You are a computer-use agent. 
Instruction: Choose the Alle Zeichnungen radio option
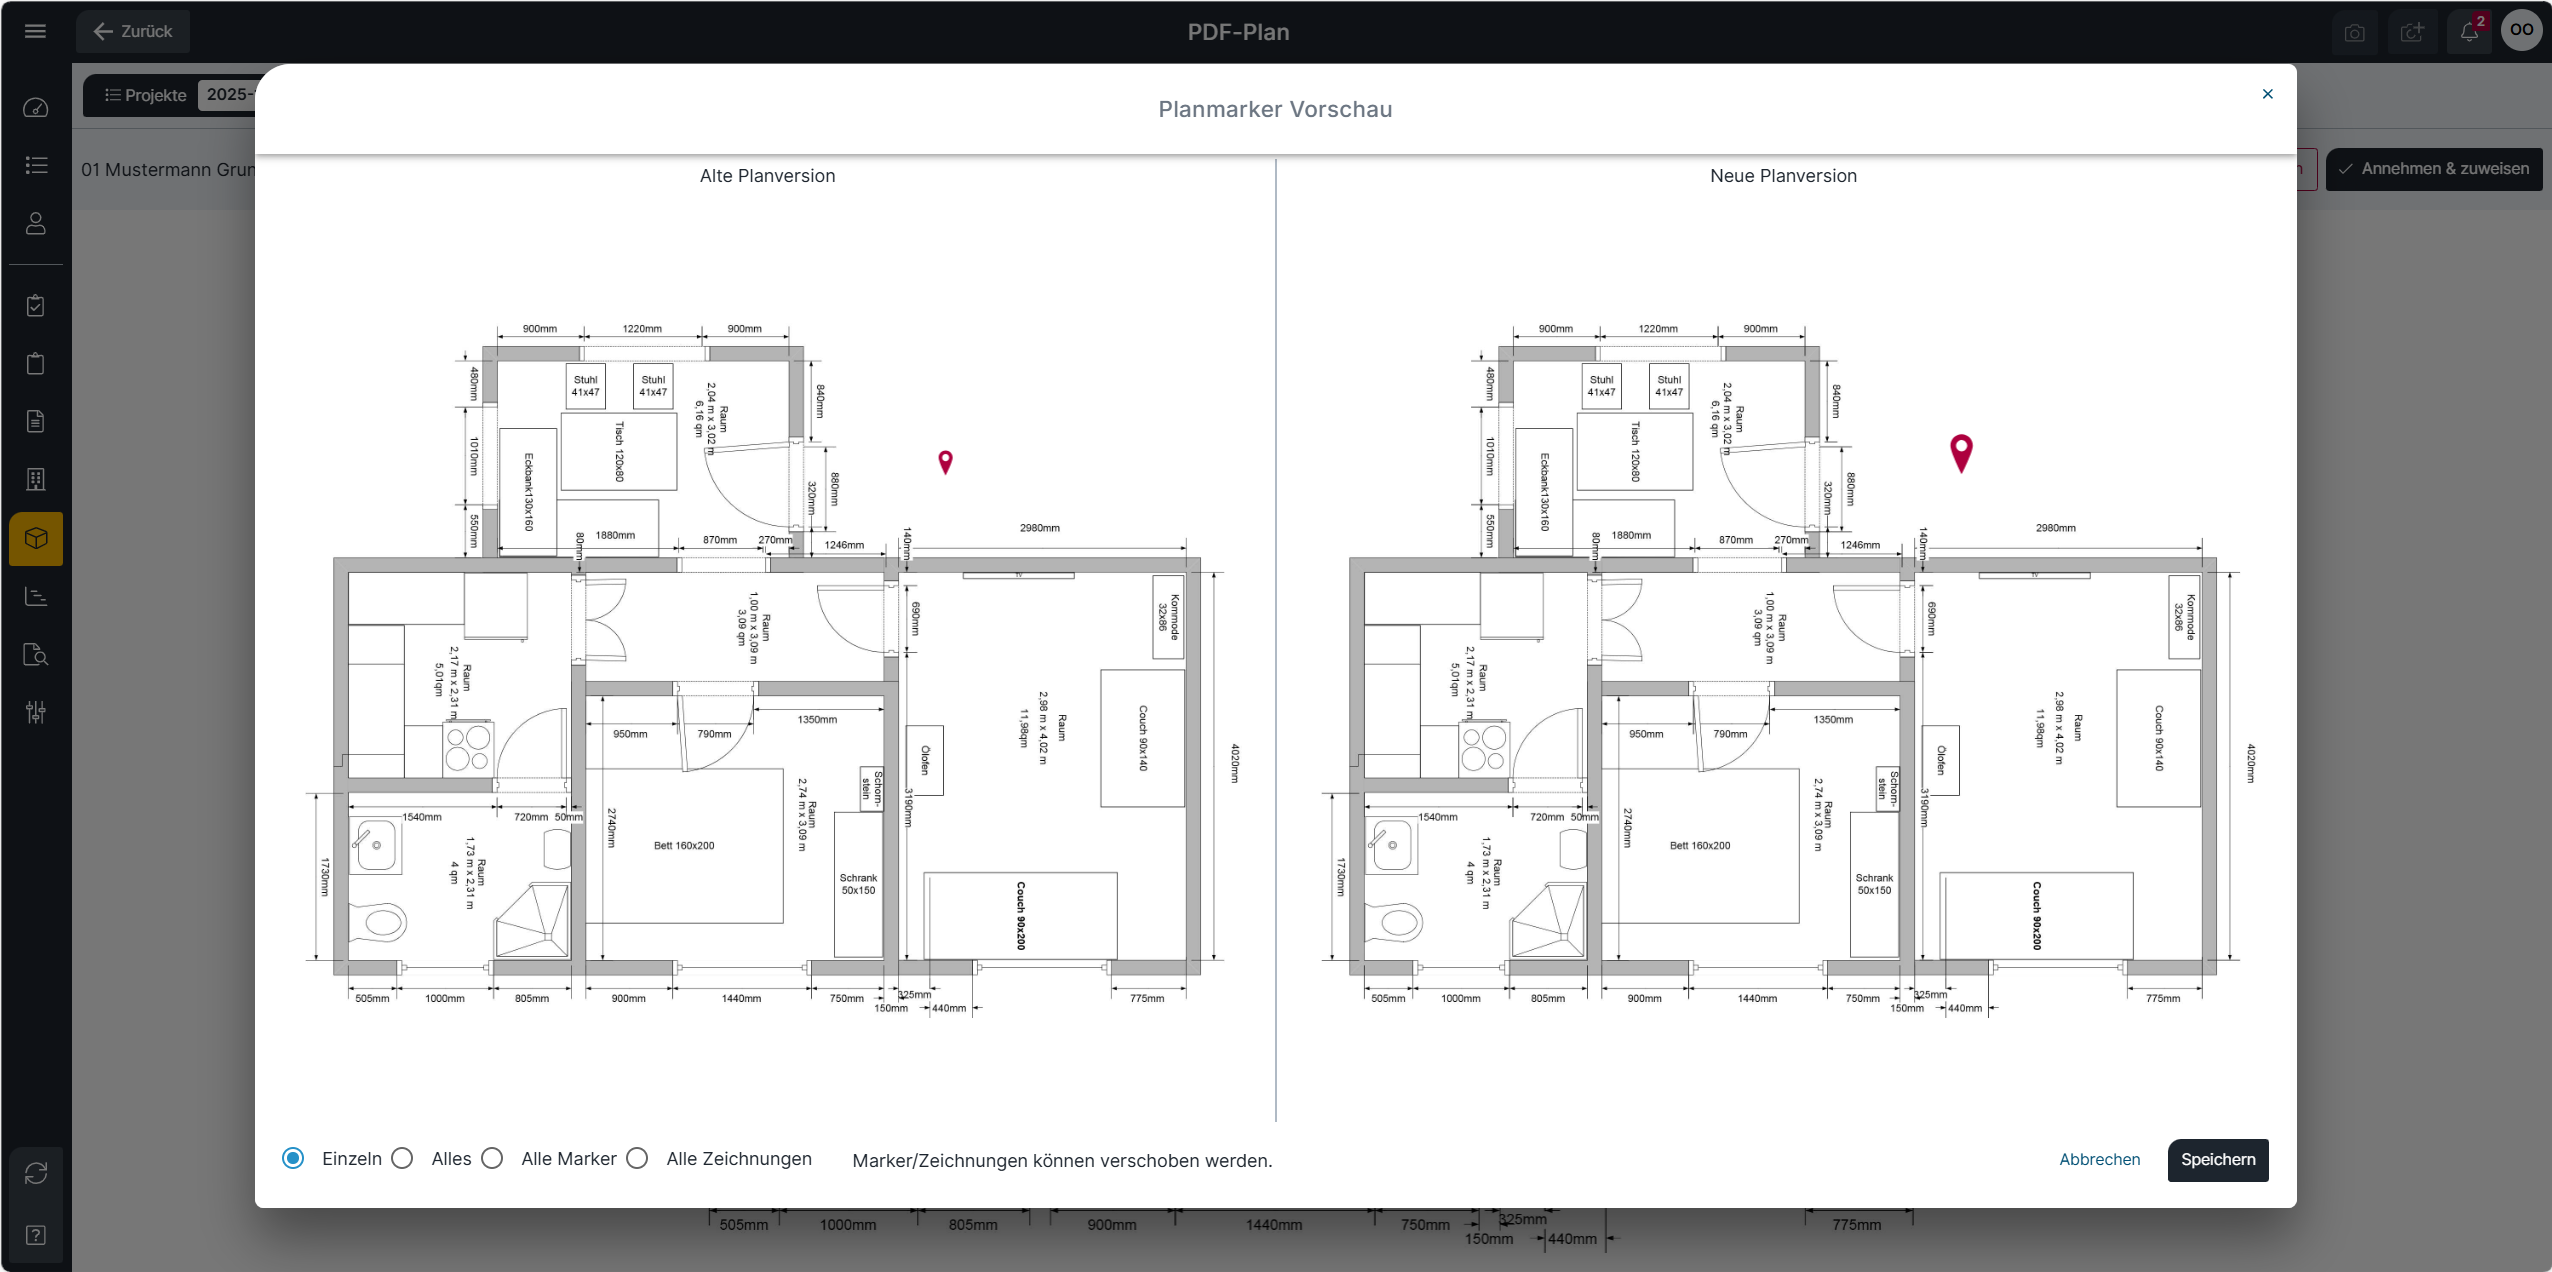(x=637, y=1158)
